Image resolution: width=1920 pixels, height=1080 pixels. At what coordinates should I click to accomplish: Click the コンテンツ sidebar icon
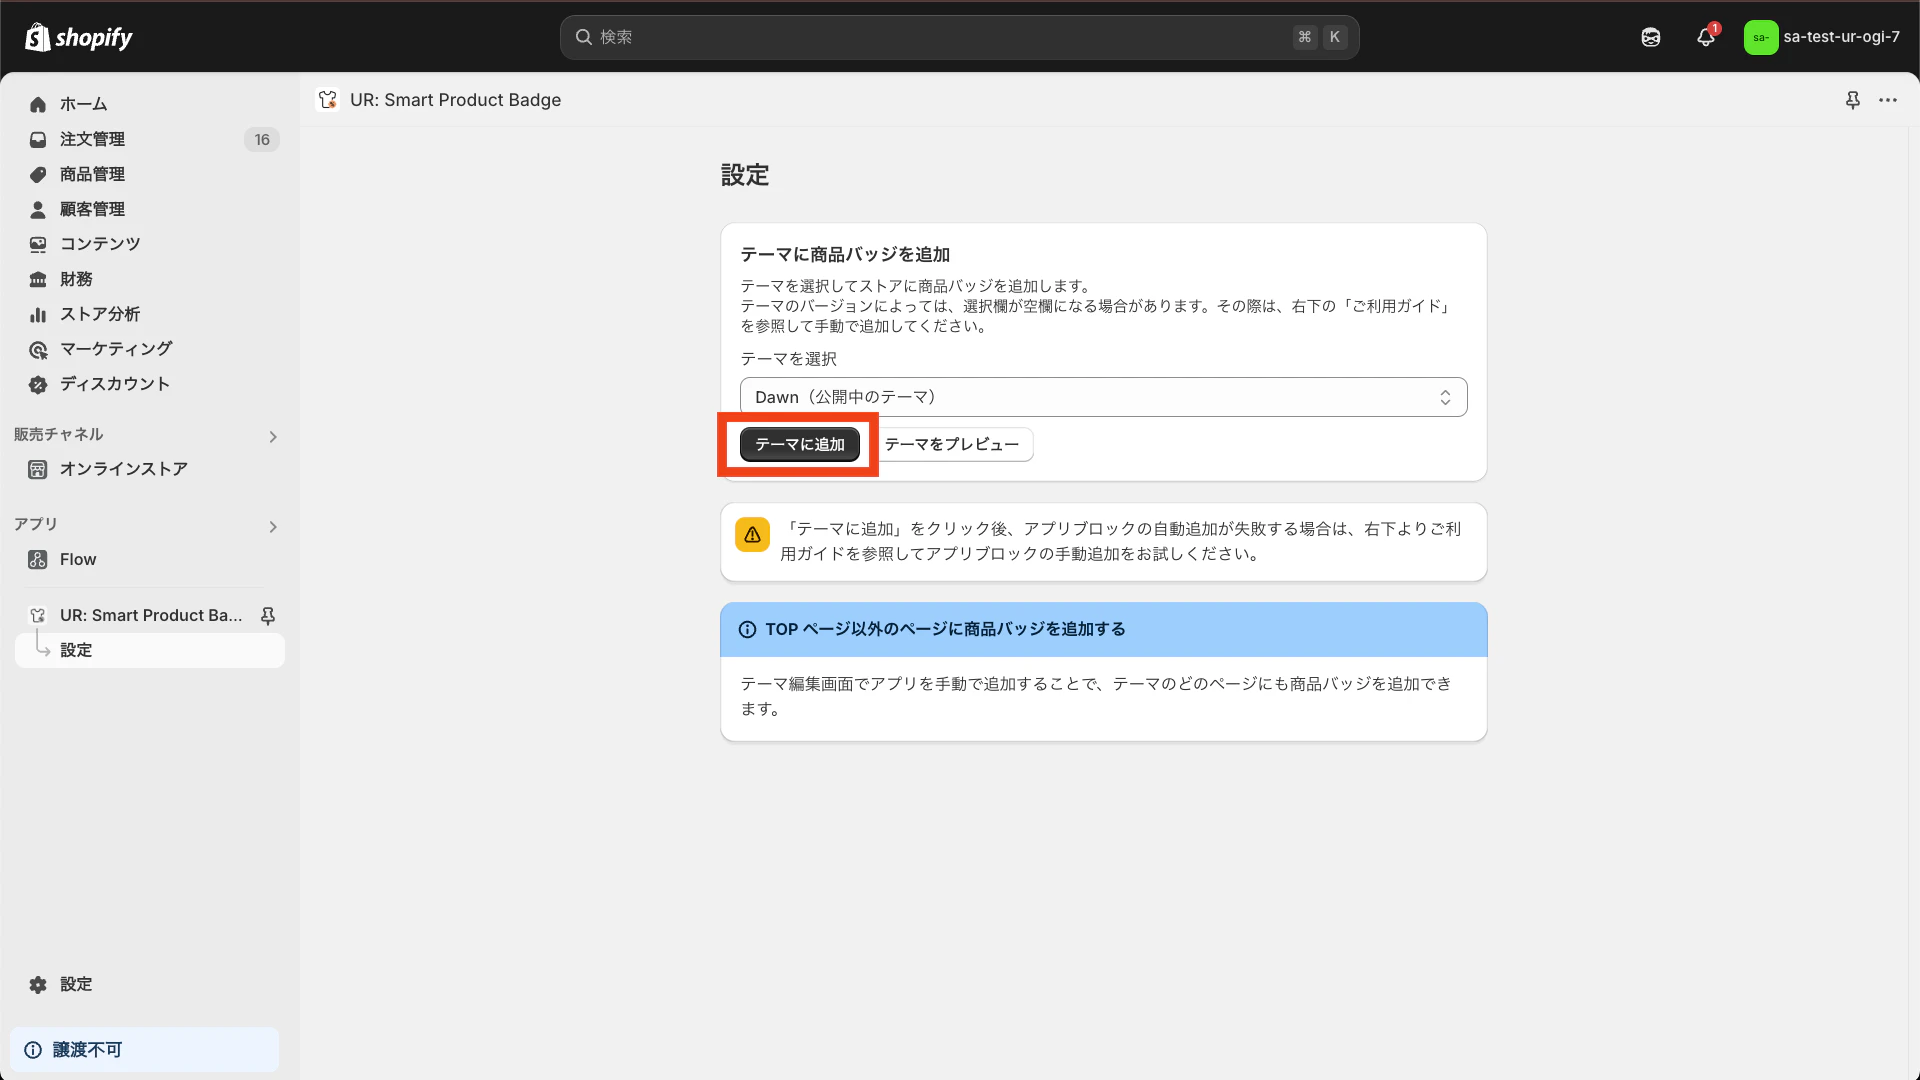pos(38,244)
